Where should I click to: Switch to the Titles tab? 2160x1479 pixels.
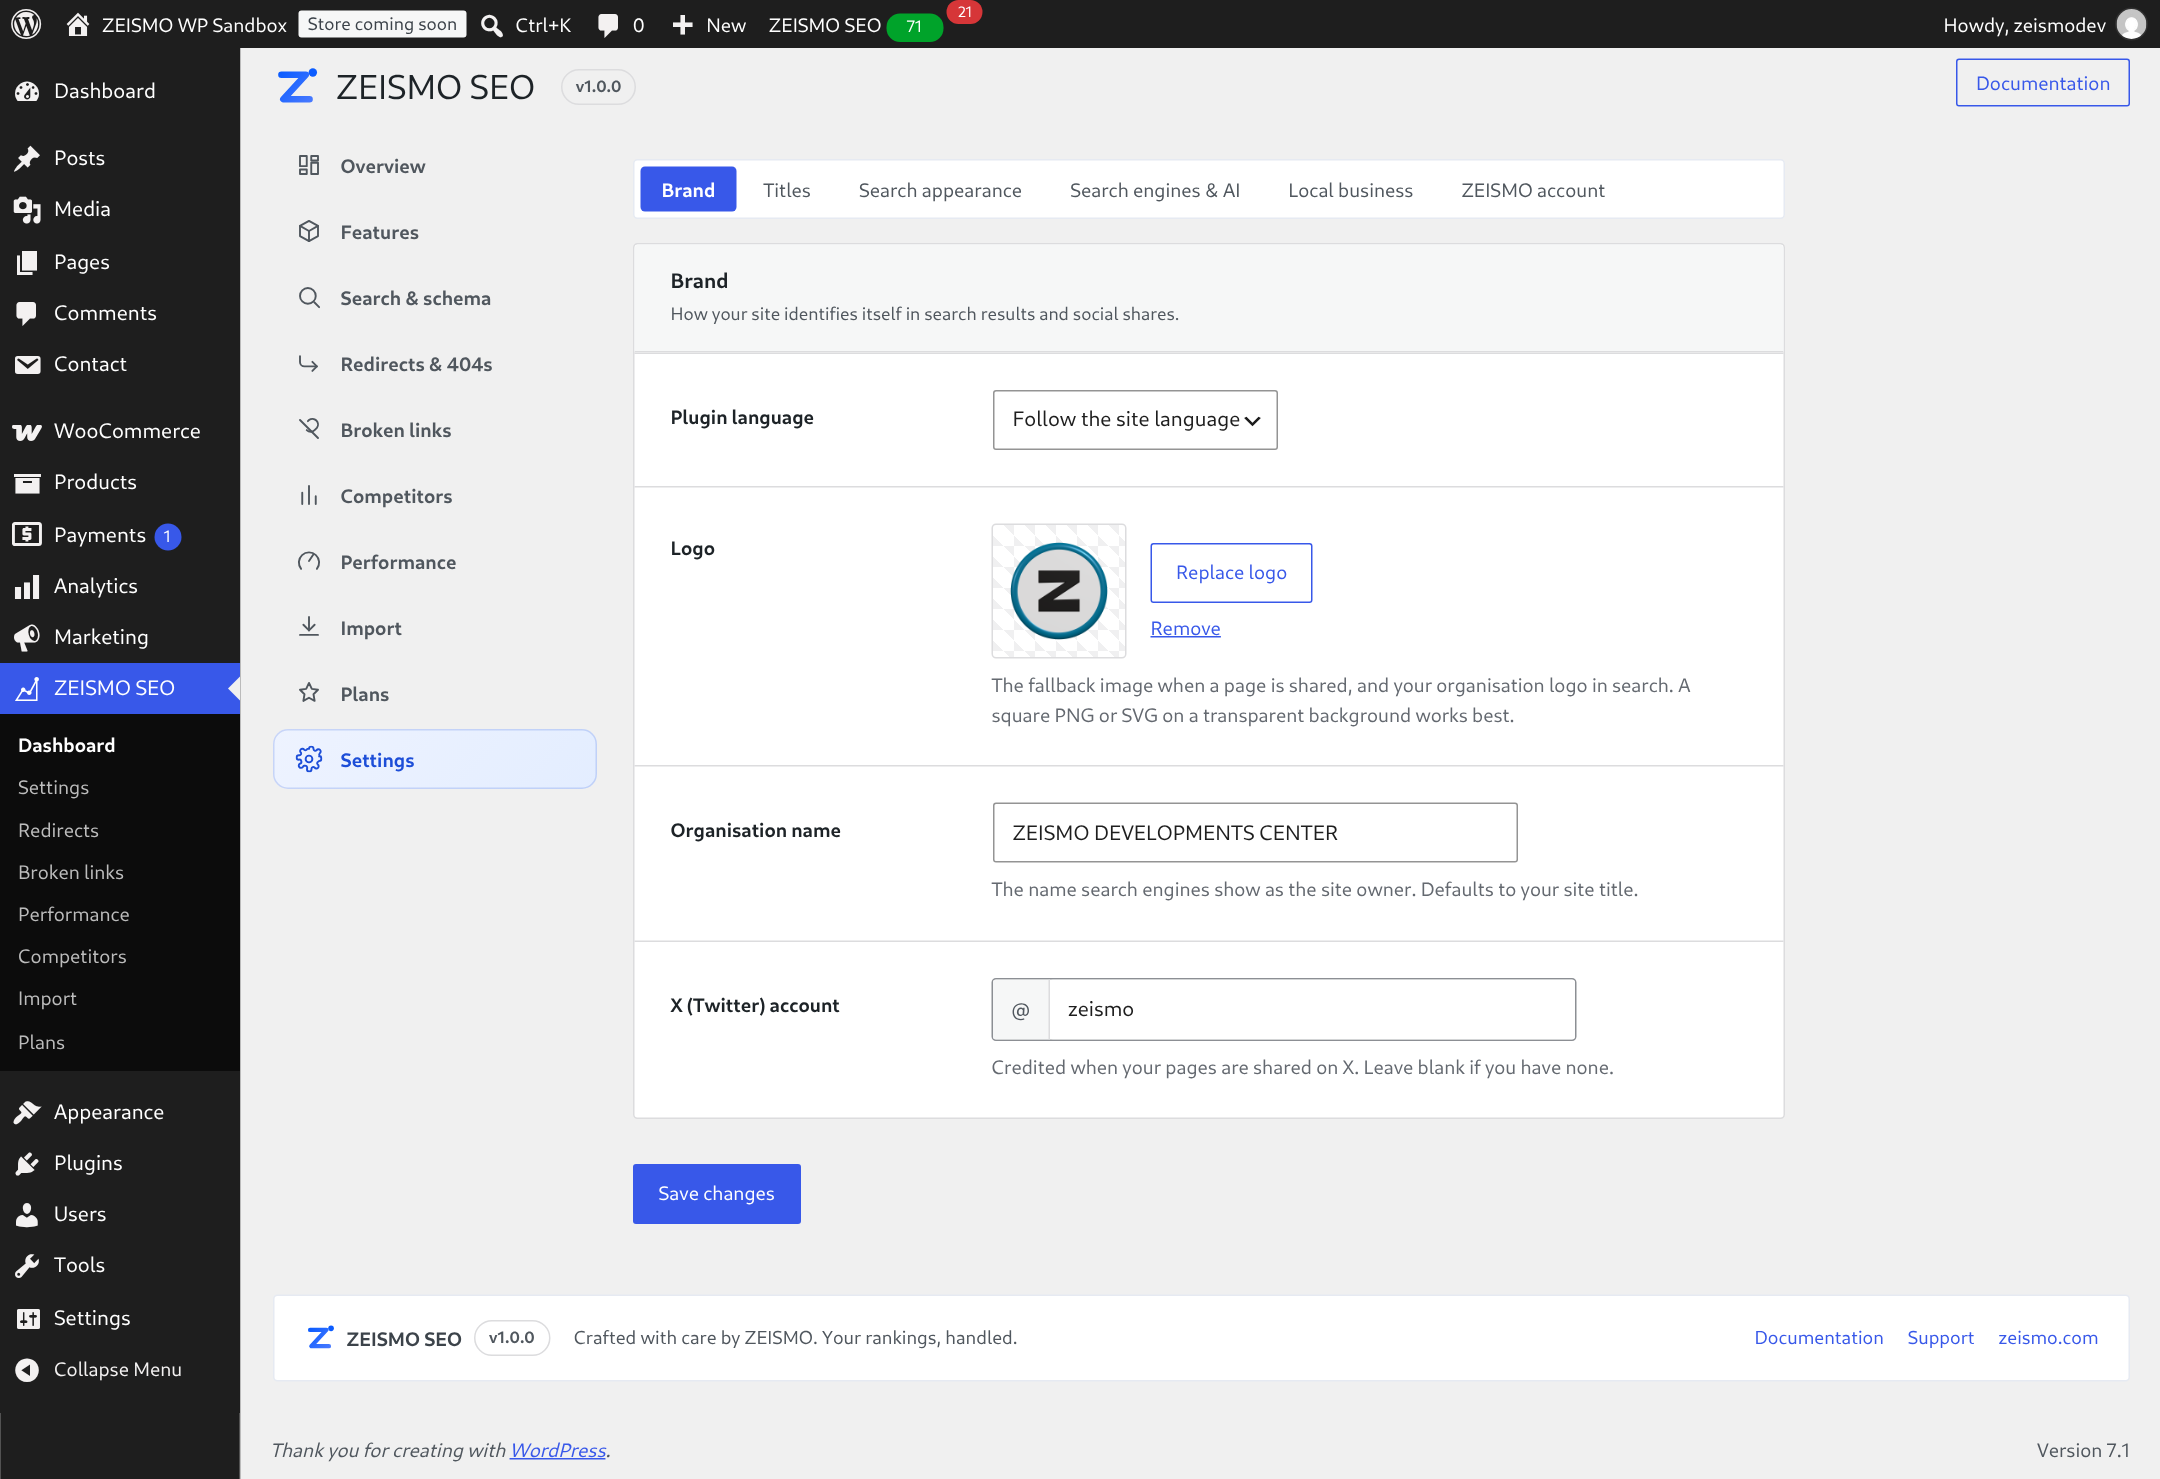tap(786, 190)
